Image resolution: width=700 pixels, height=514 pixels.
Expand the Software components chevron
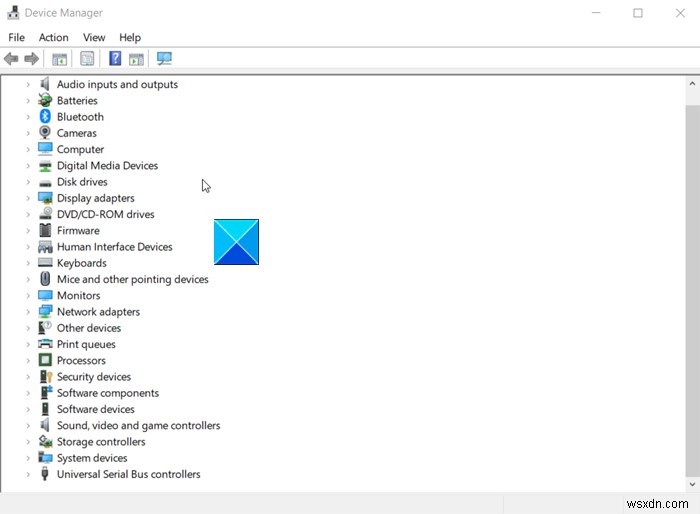pos(28,393)
